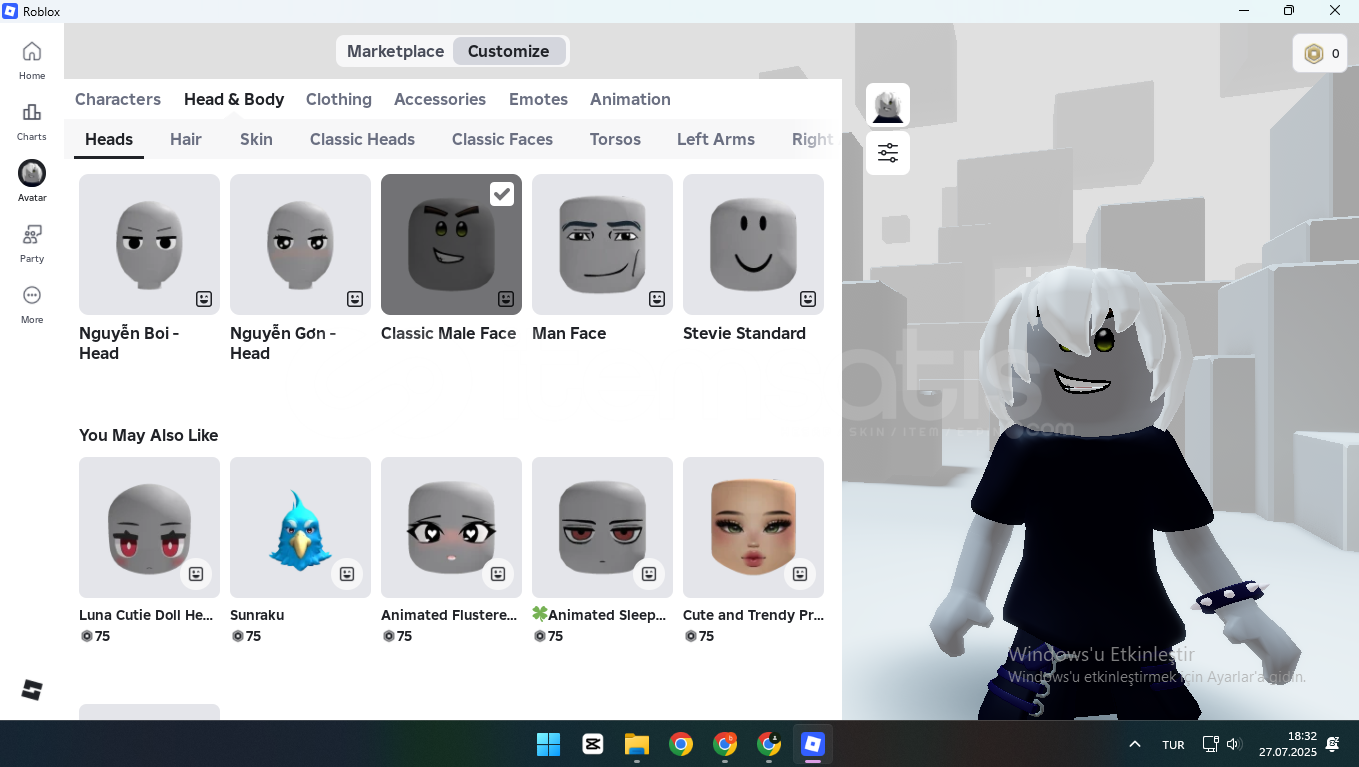Click animated badge on Animated Flustered head
Screen dimensions: 1359x767
[x=498, y=574]
